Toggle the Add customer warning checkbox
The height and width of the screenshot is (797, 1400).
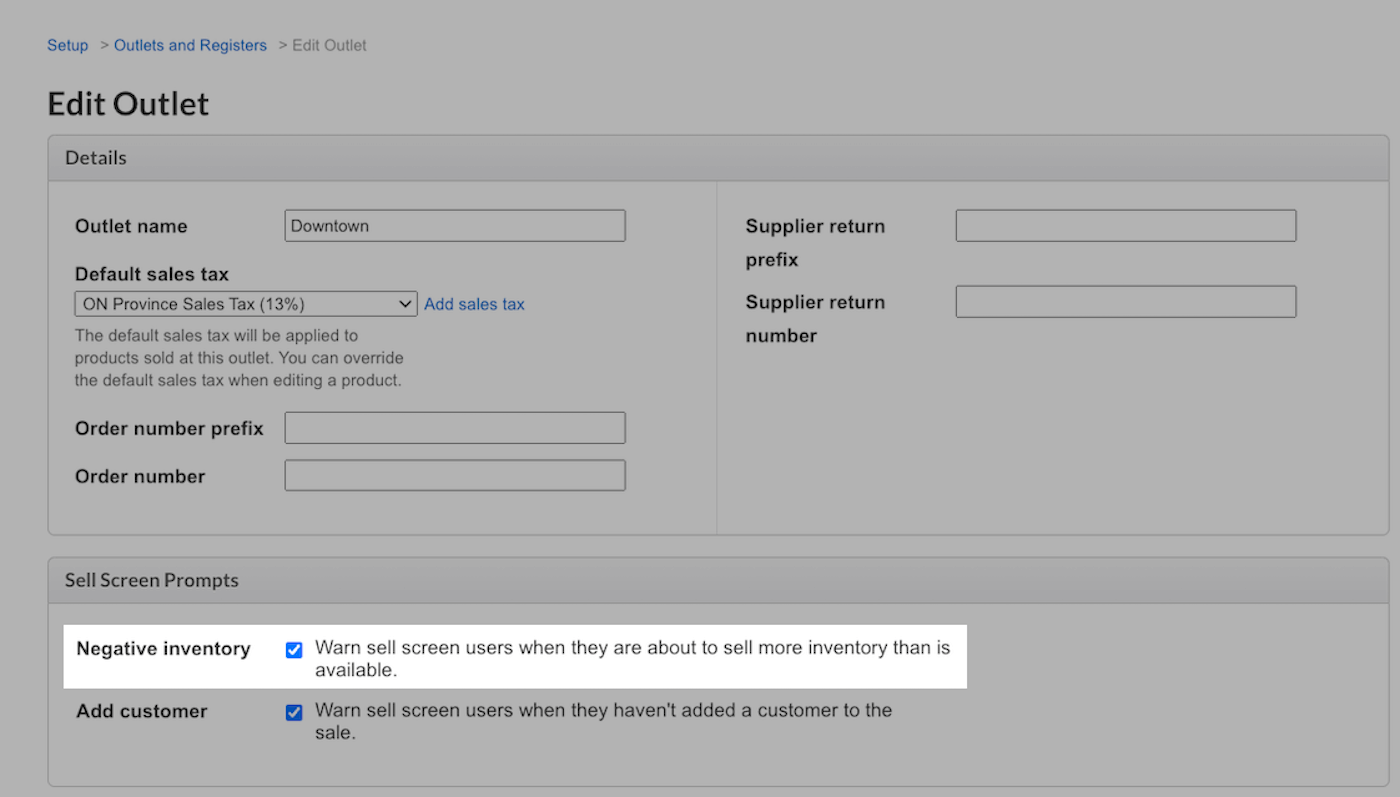pyautogui.click(x=294, y=712)
